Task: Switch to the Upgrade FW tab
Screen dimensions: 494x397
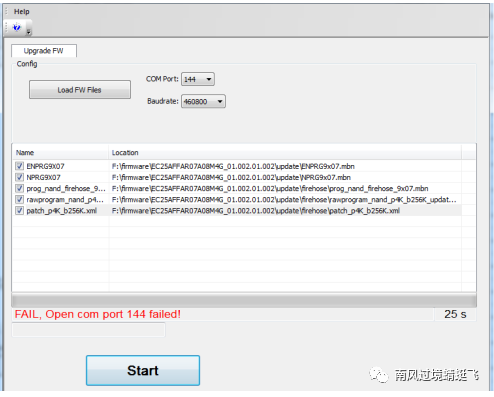Action: click(x=44, y=51)
